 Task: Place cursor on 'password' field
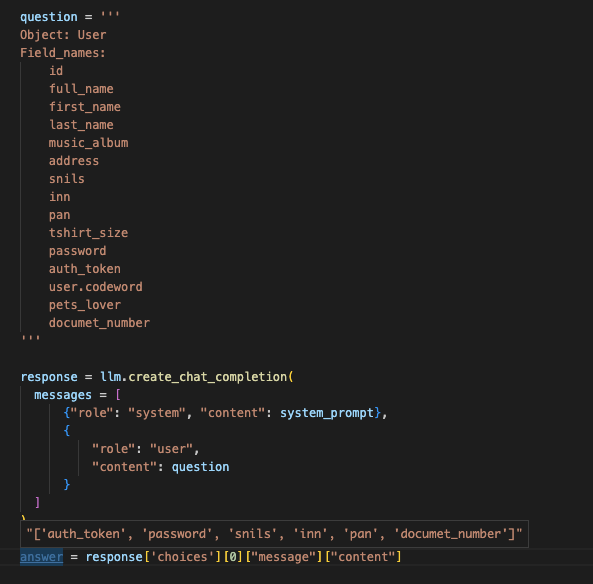coord(78,251)
